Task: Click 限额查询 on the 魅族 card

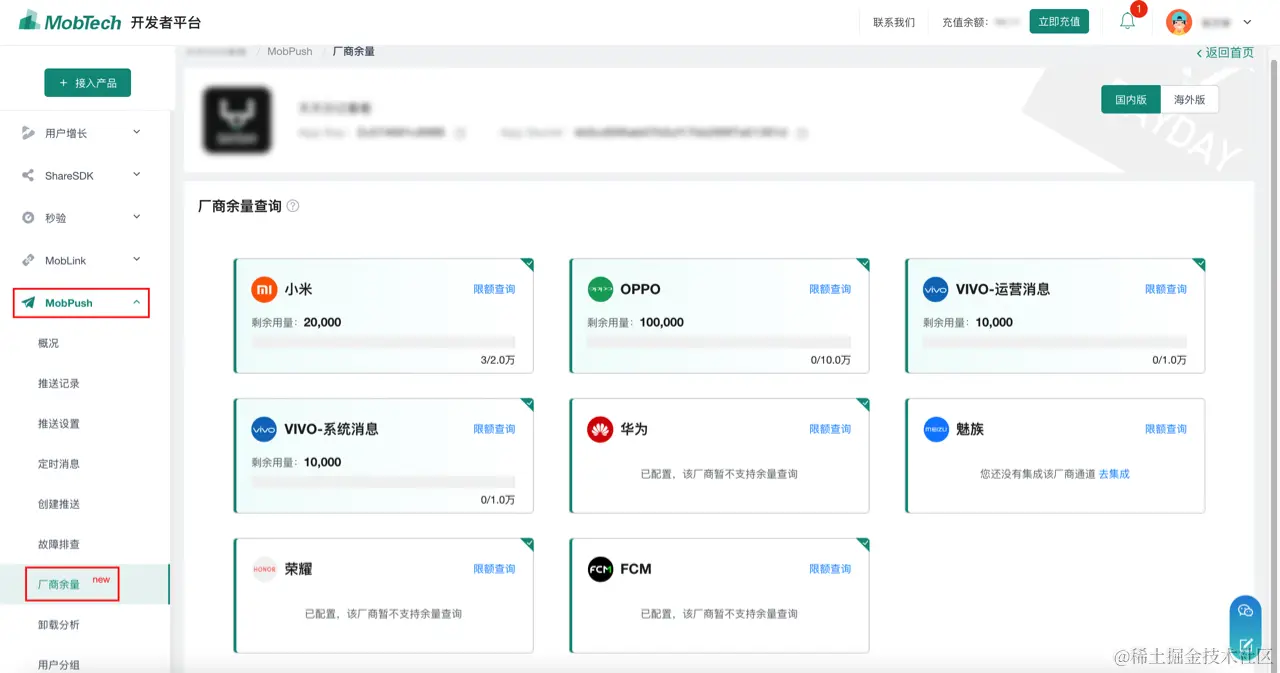Action: click(1166, 429)
